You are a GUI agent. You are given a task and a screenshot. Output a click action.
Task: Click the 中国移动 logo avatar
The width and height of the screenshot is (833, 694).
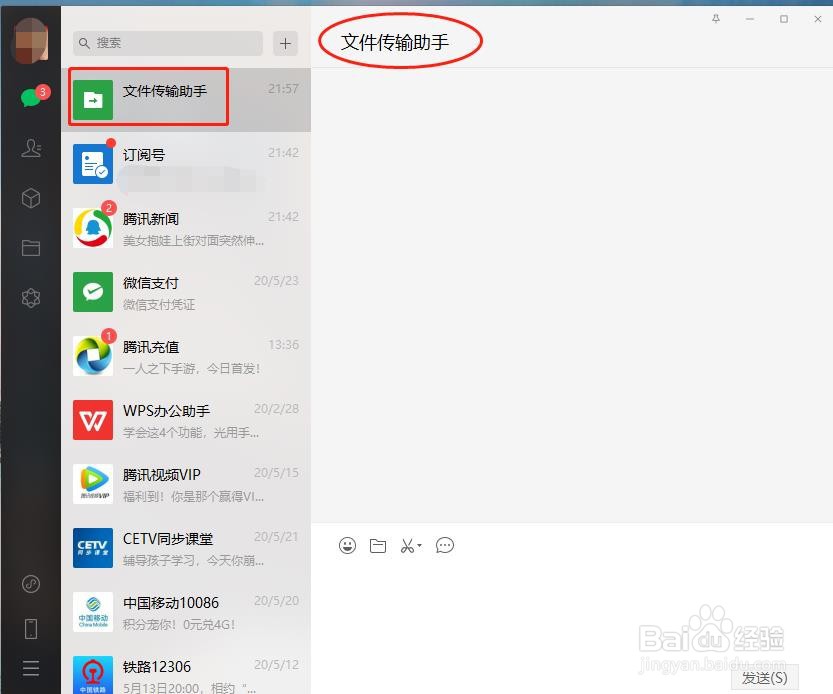pyautogui.click(x=93, y=612)
